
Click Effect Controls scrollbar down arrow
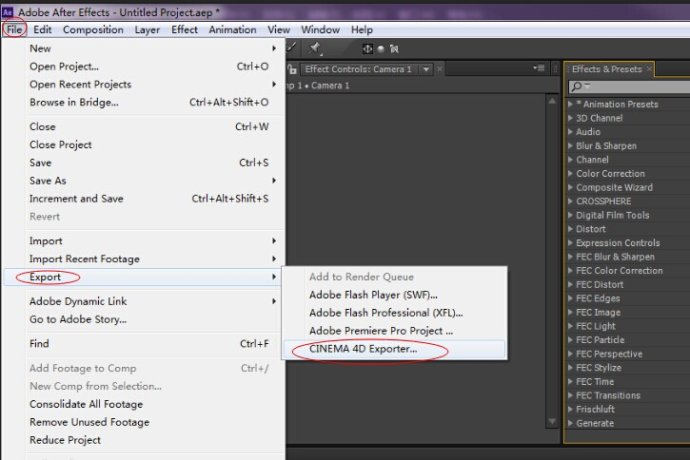[552, 422]
